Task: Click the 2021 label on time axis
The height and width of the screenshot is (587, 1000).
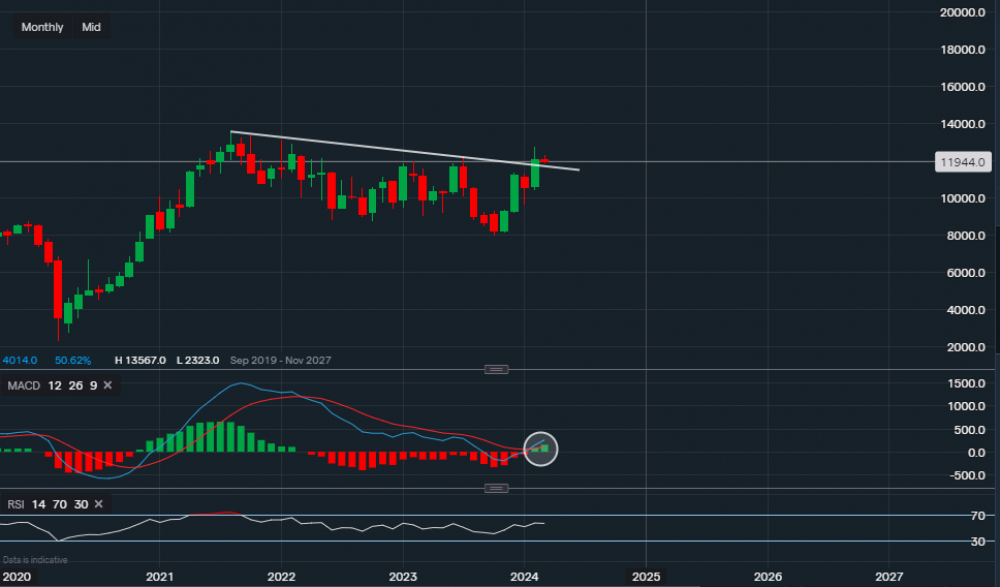Action: click(160, 577)
